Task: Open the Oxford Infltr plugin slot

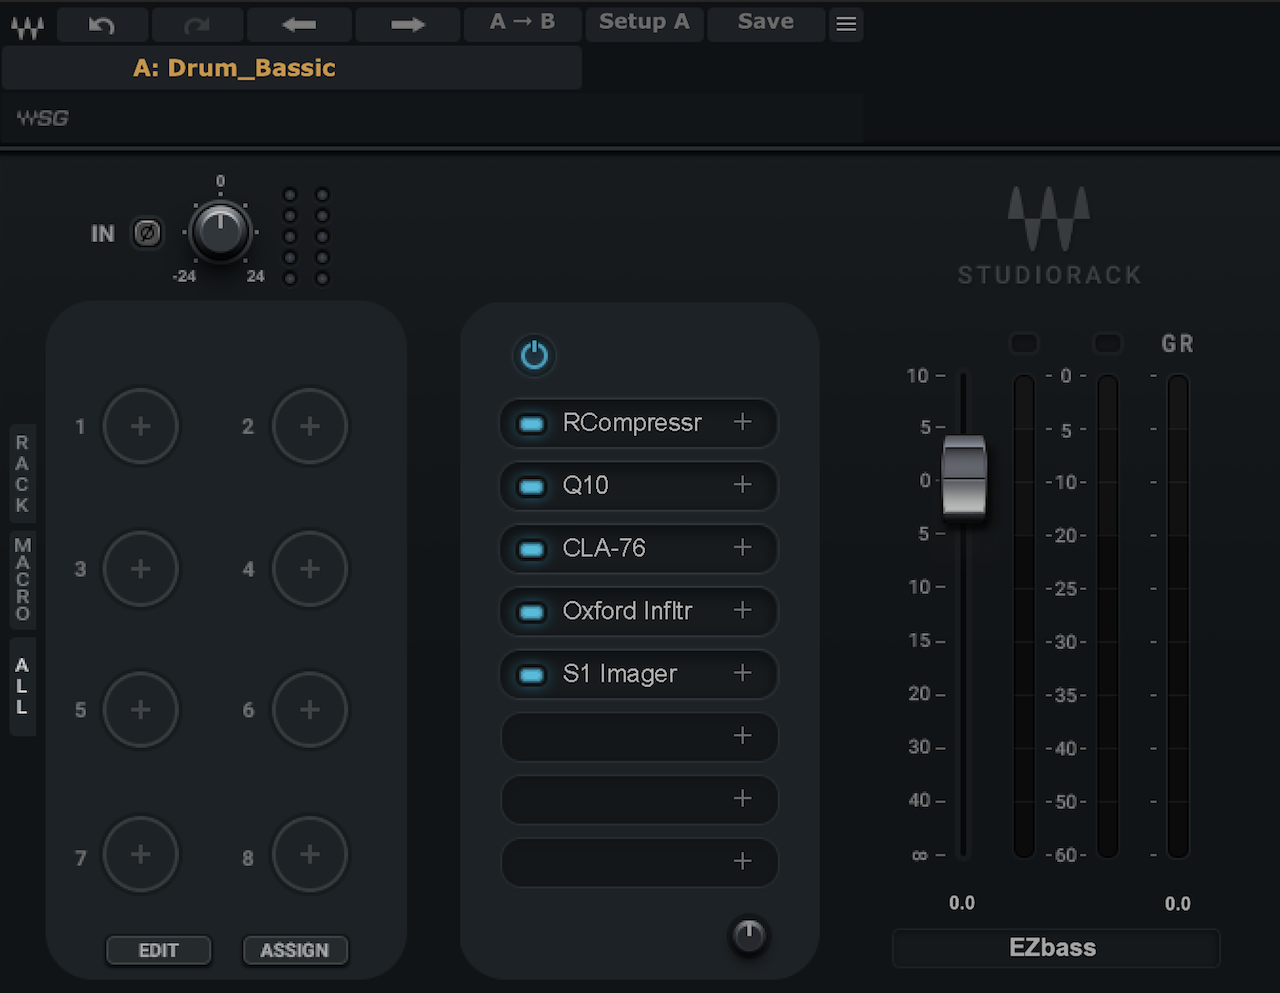Action: (639, 611)
